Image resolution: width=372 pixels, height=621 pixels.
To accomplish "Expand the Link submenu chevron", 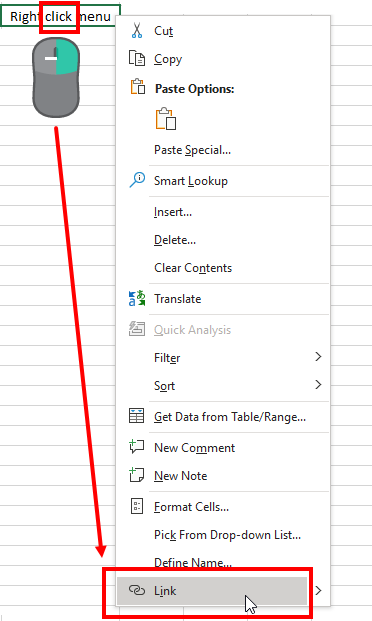I will (318, 591).
